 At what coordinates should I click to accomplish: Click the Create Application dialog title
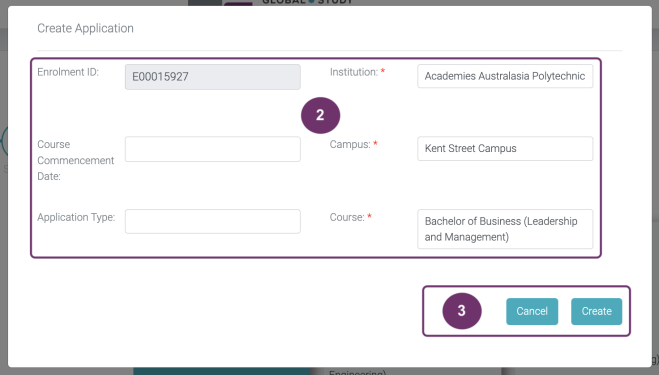pyautogui.click(x=85, y=28)
